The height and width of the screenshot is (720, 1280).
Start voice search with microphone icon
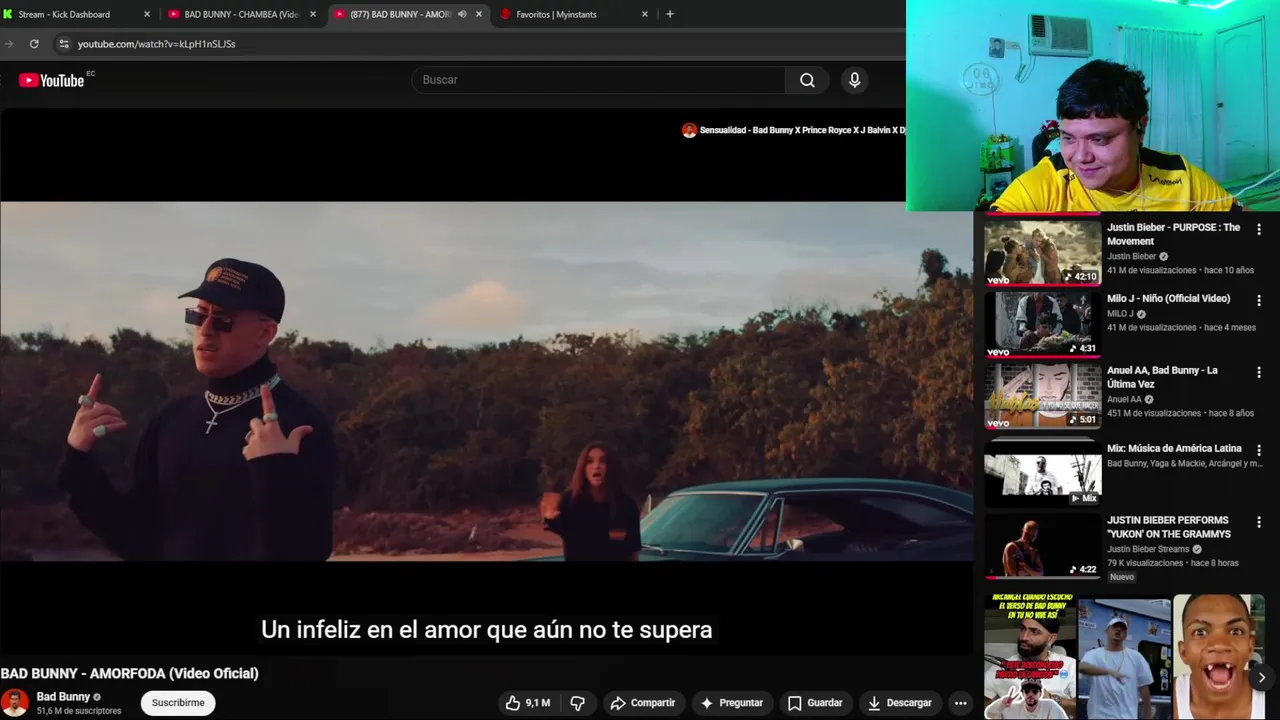(854, 80)
